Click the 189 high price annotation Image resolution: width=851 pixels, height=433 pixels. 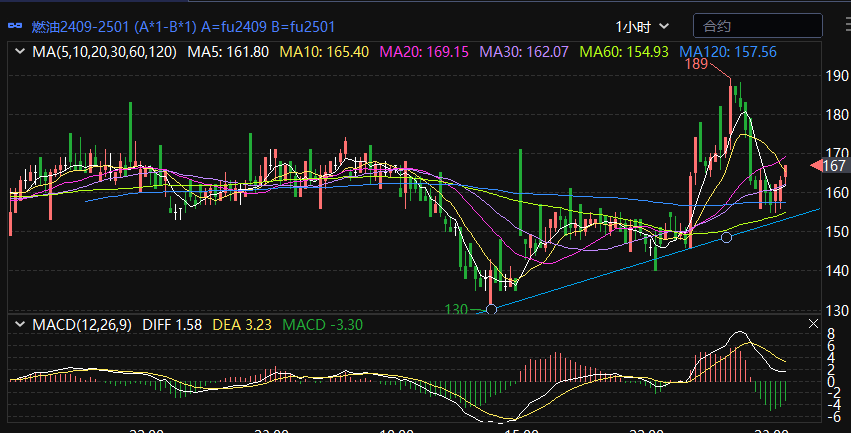696,64
